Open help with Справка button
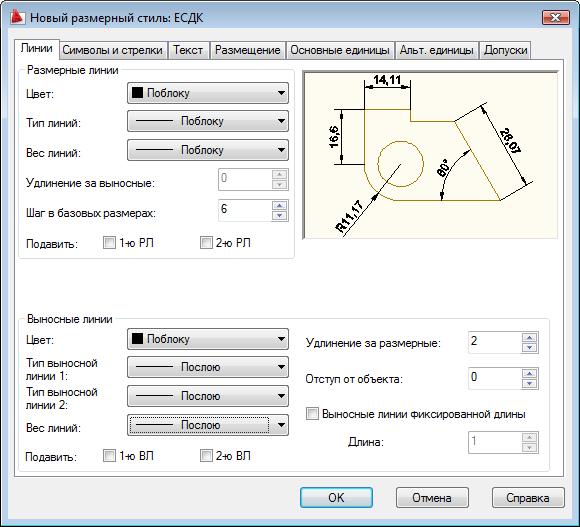This screenshot has width=580, height=527. tap(528, 497)
